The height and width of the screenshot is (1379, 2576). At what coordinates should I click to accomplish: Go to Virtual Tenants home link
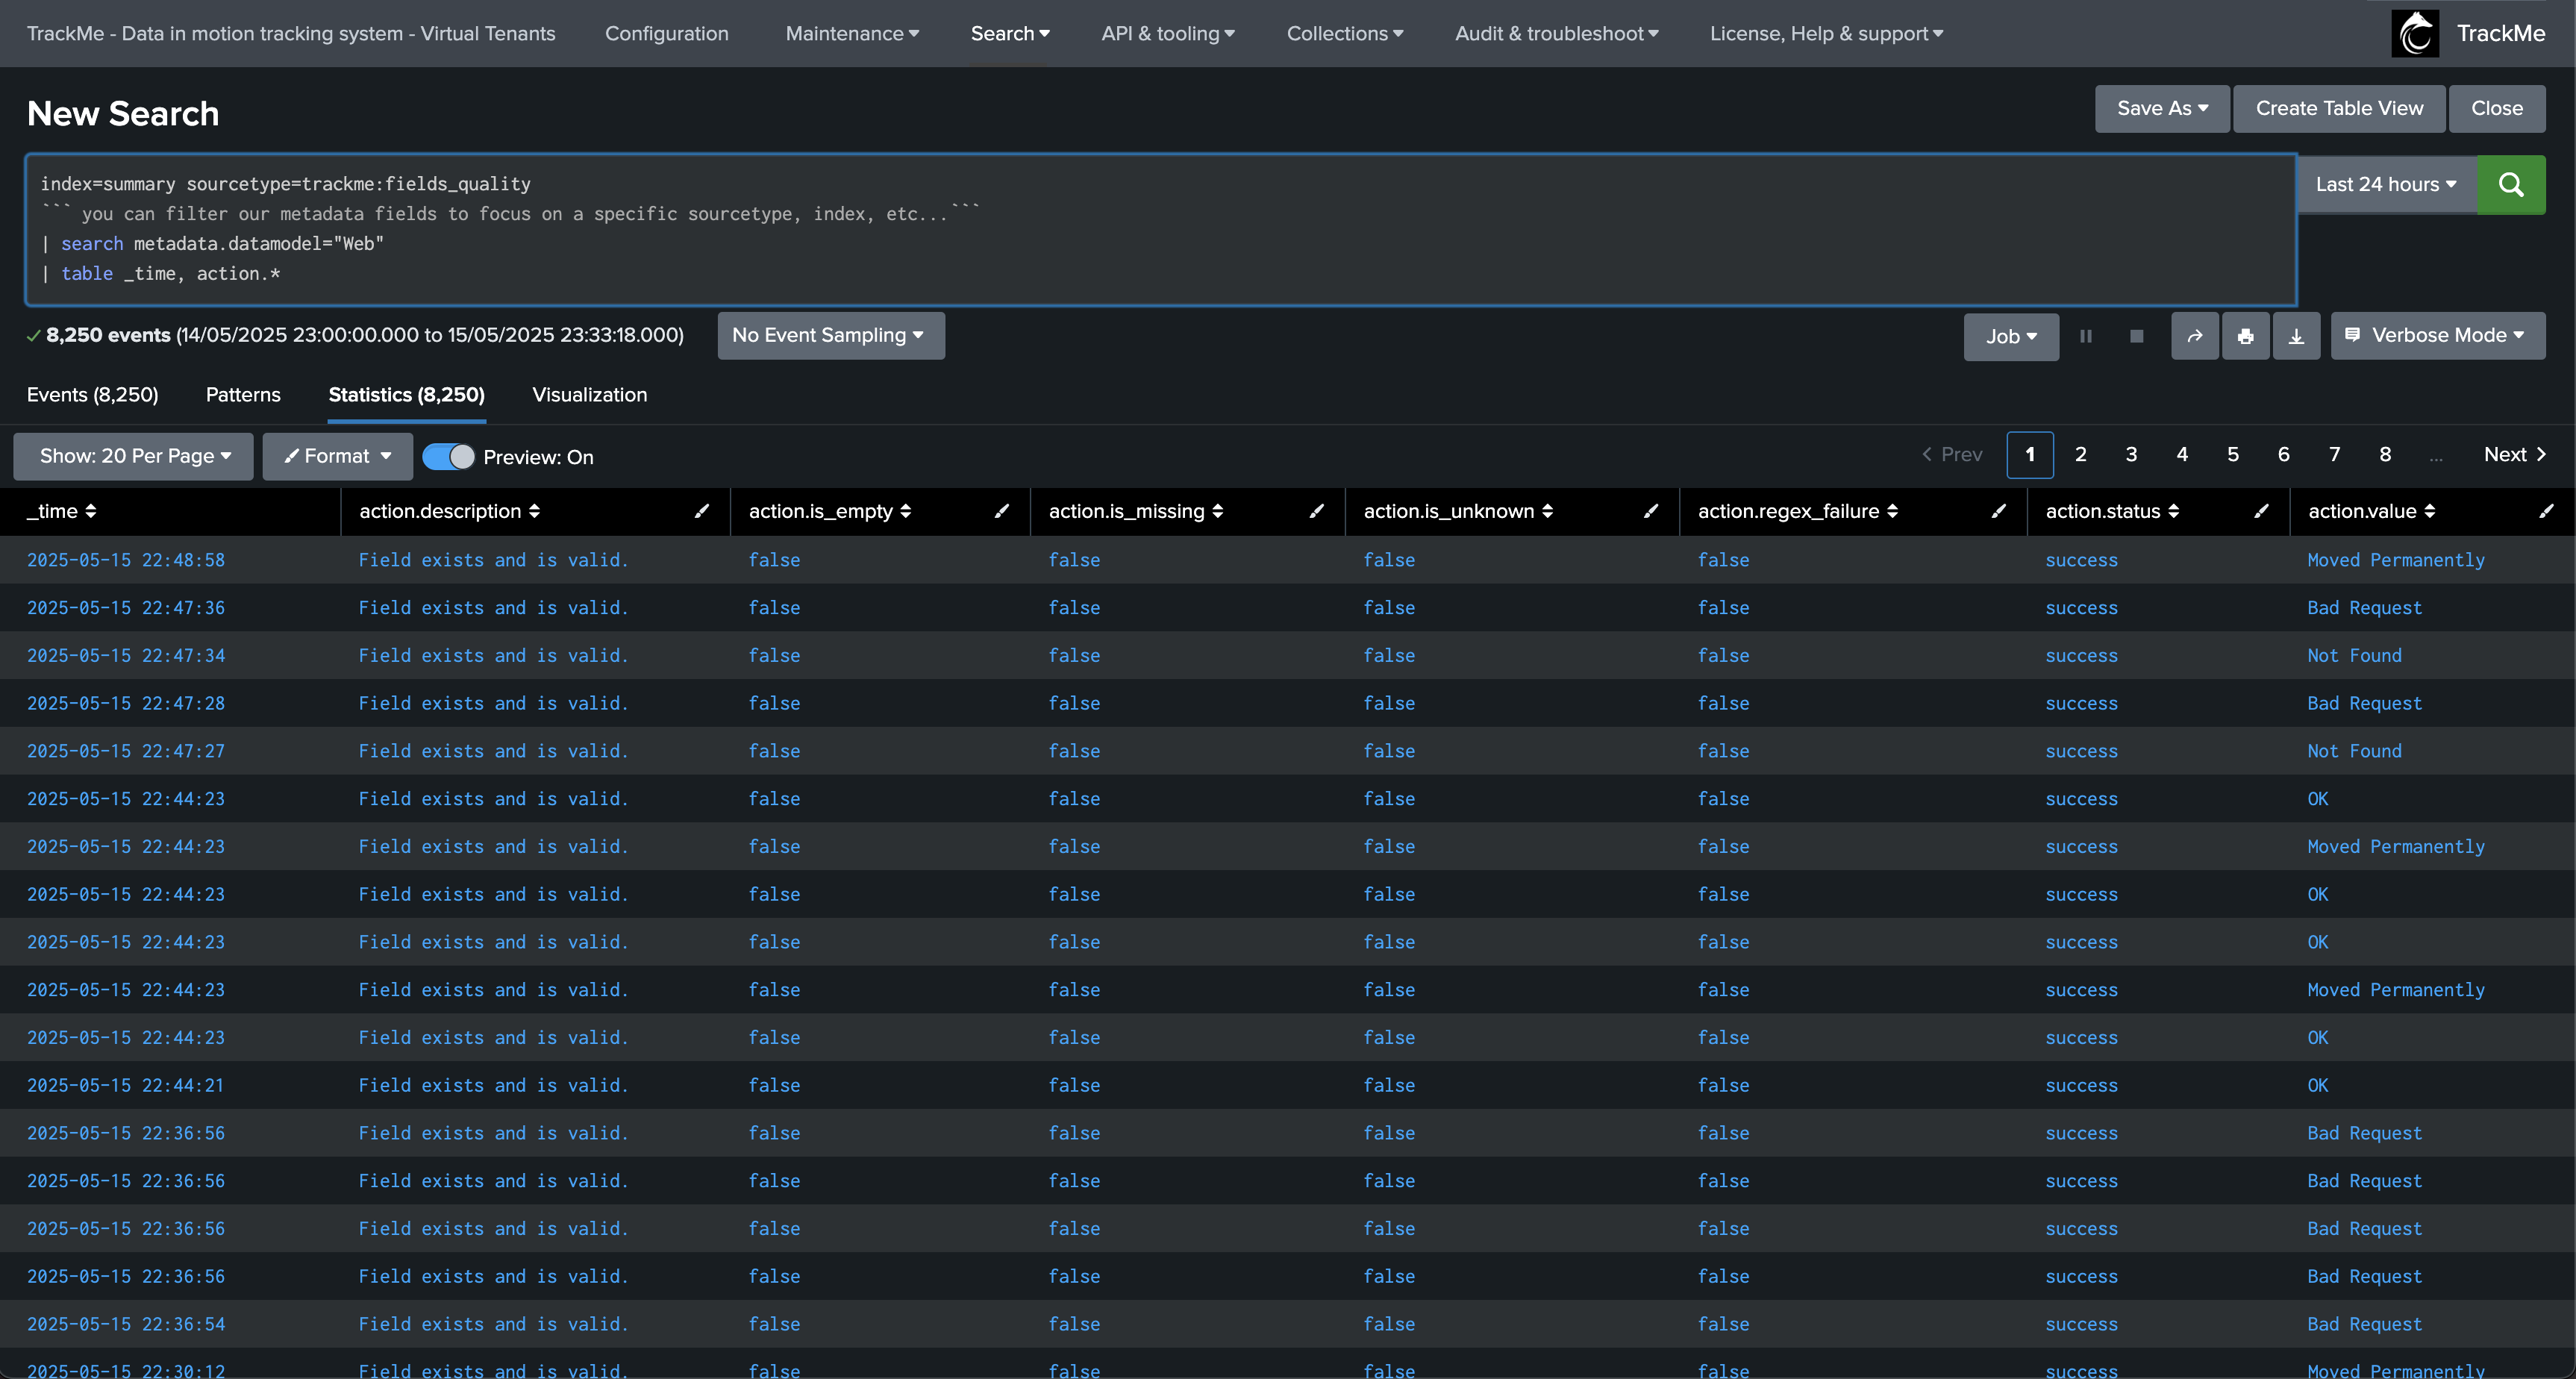291,33
